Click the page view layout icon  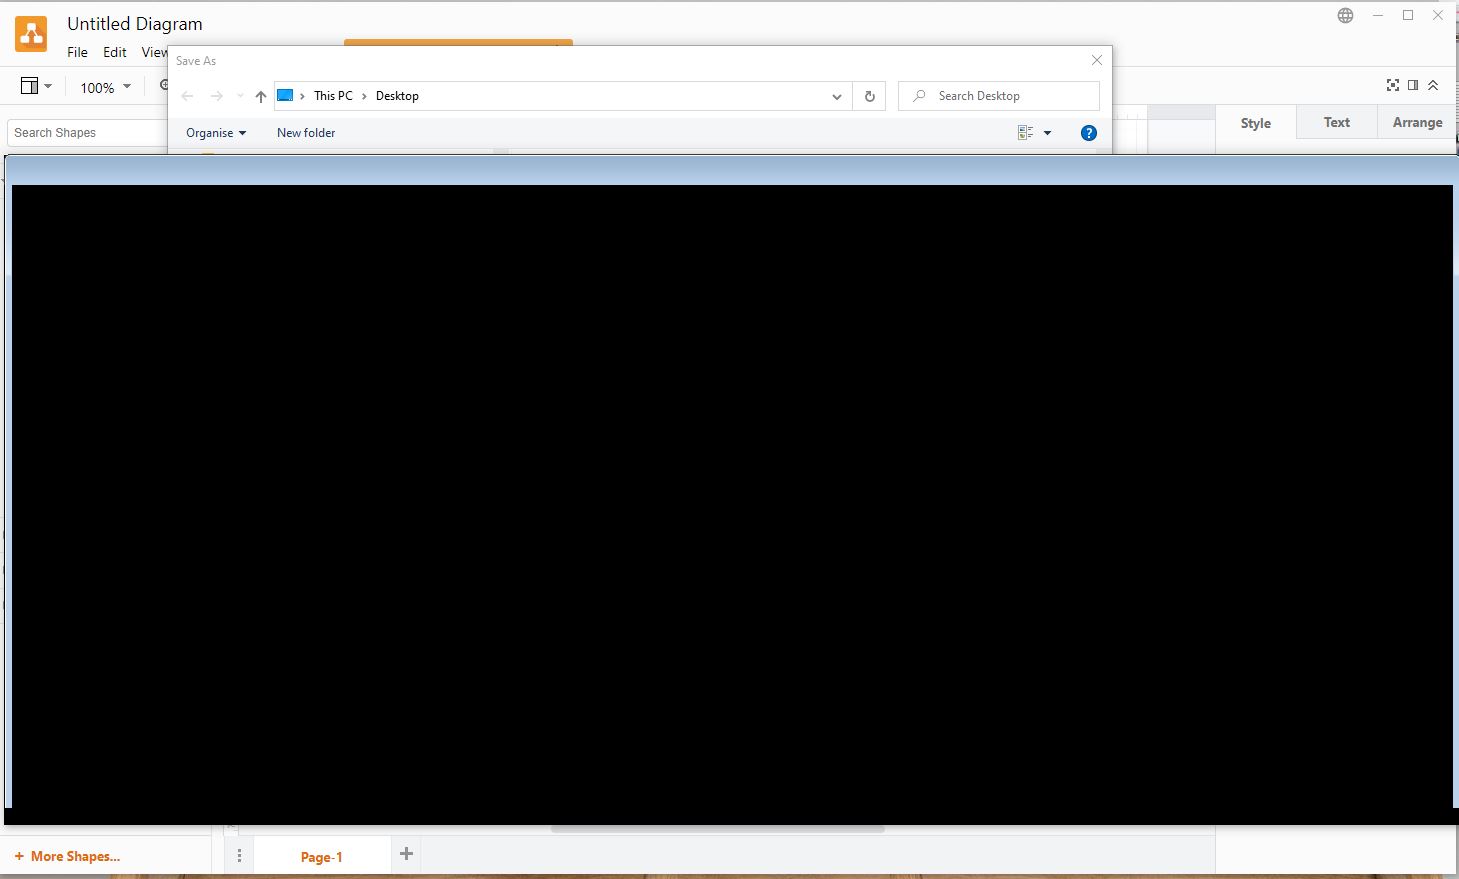tap(30, 85)
